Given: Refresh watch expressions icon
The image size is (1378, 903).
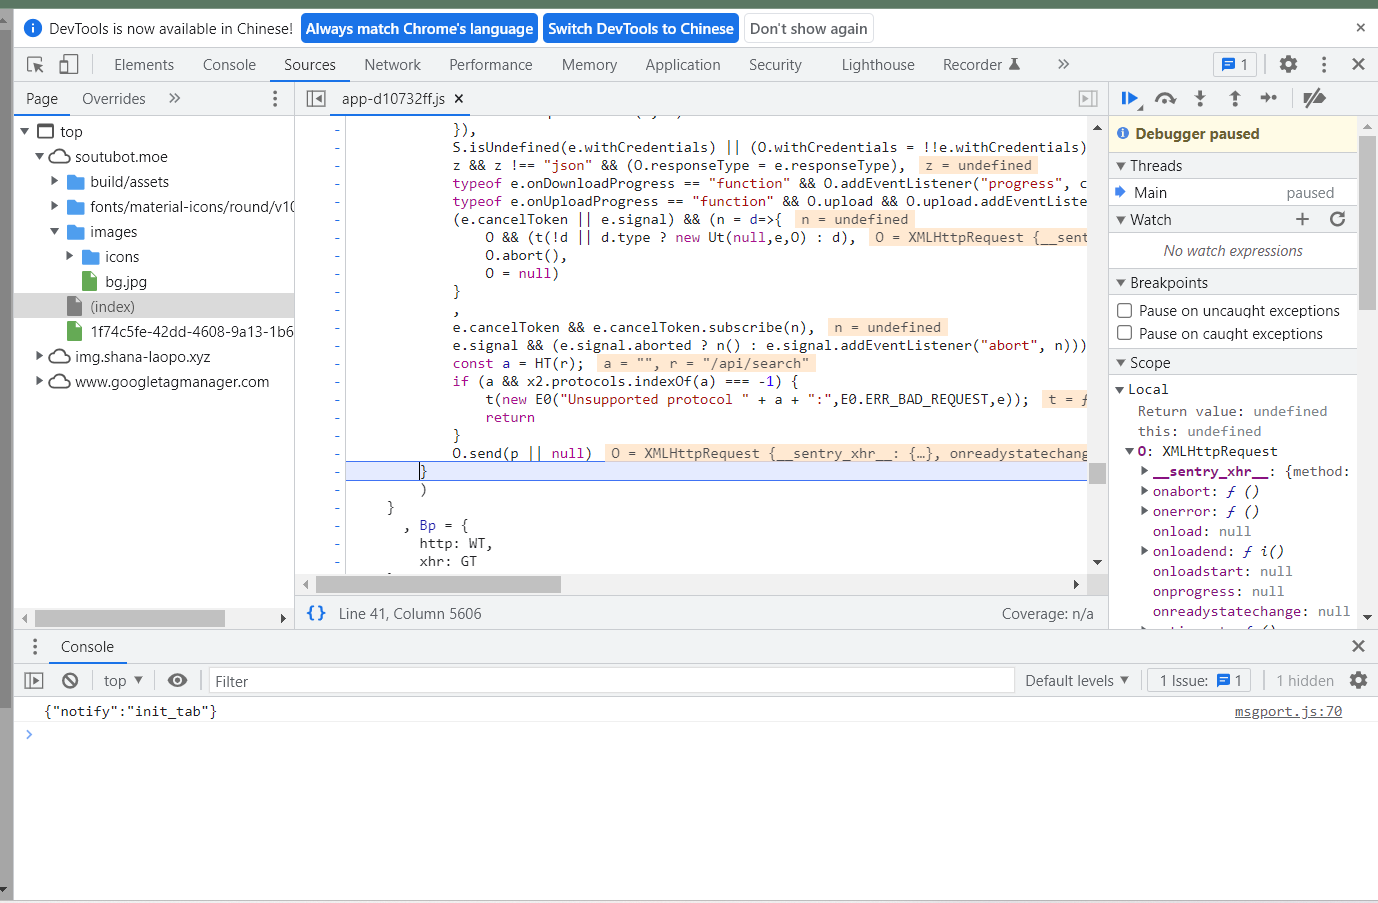Looking at the screenshot, I should click(1337, 219).
